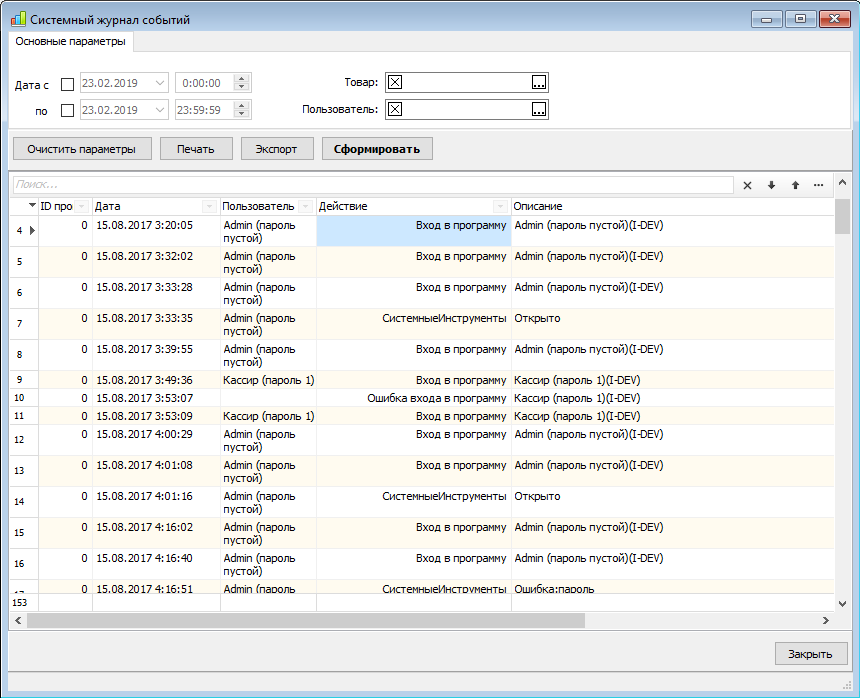This screenshot has width=860, height=698.
Task: Clear the search box with the X icon
Action: [x=747, y=185]
